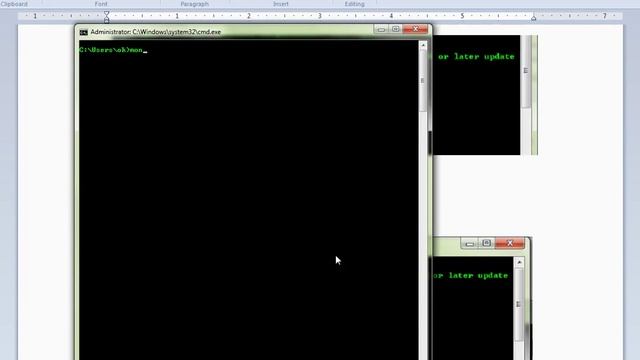640x360 pixels.
Task: Click the Insert group label in ribbon
Action: [281, 4]
